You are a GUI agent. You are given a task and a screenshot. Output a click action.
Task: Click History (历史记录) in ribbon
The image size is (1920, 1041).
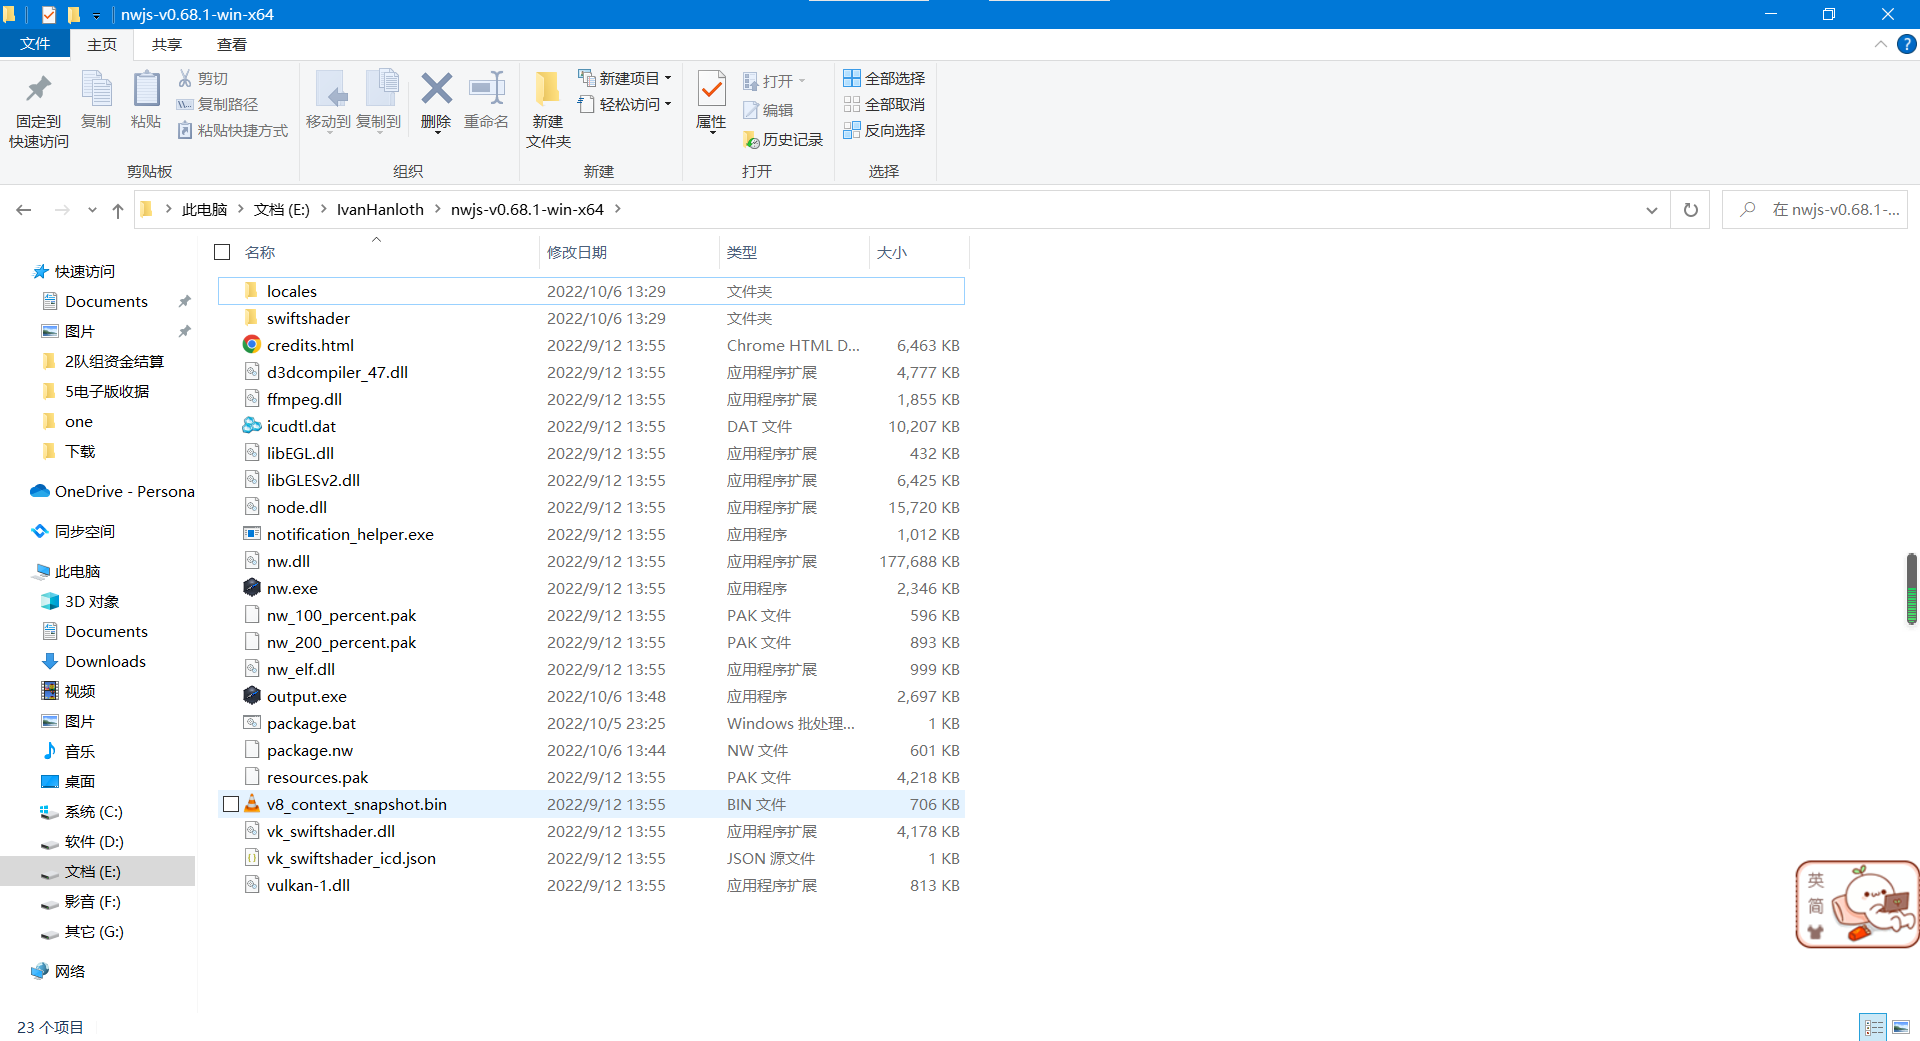[783, 140]
